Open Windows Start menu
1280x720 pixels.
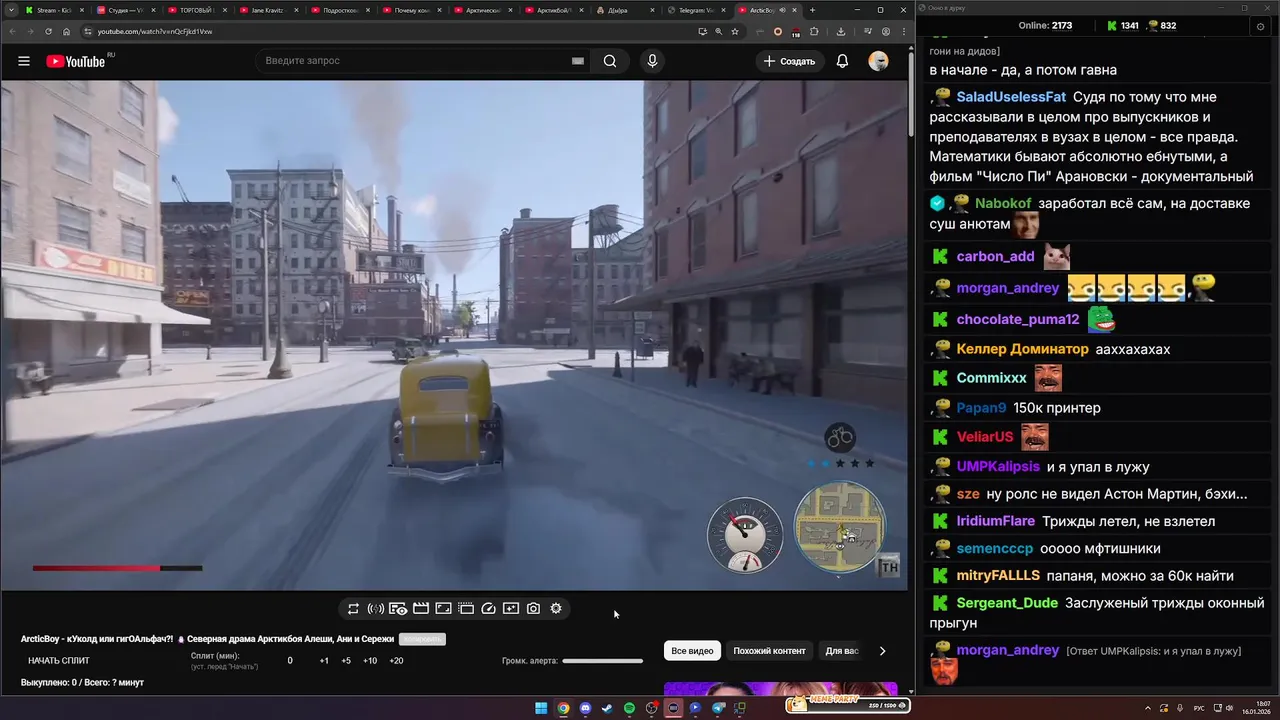pos(541,708)
